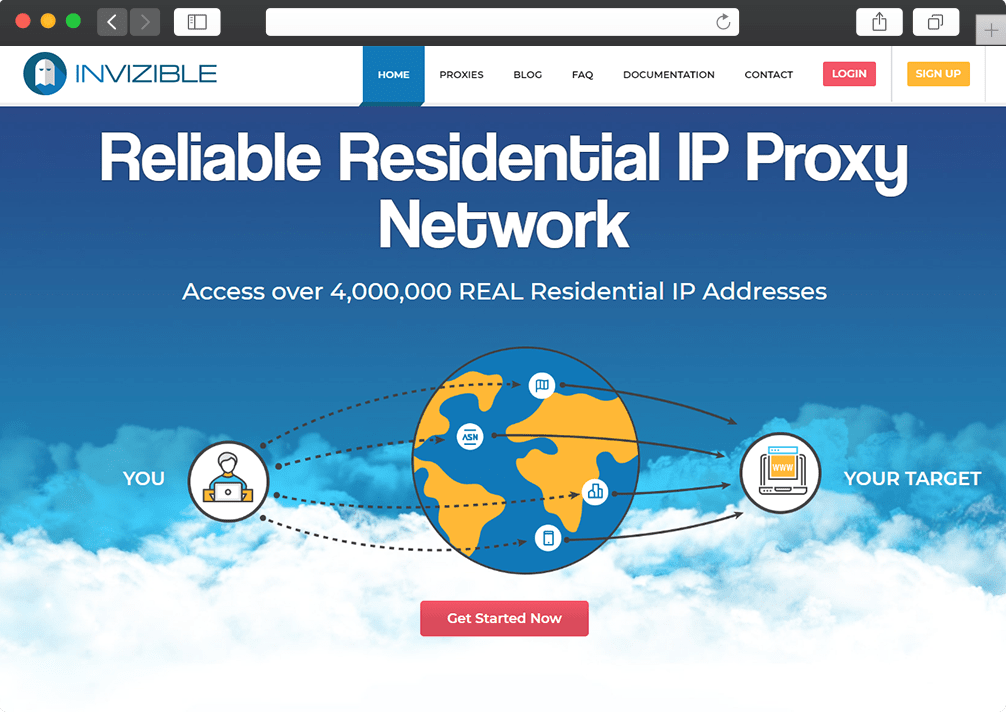Viewport: 1007px width, 712px height.
Task: Open the share sheet icon
Action: (x=879, y=22)
